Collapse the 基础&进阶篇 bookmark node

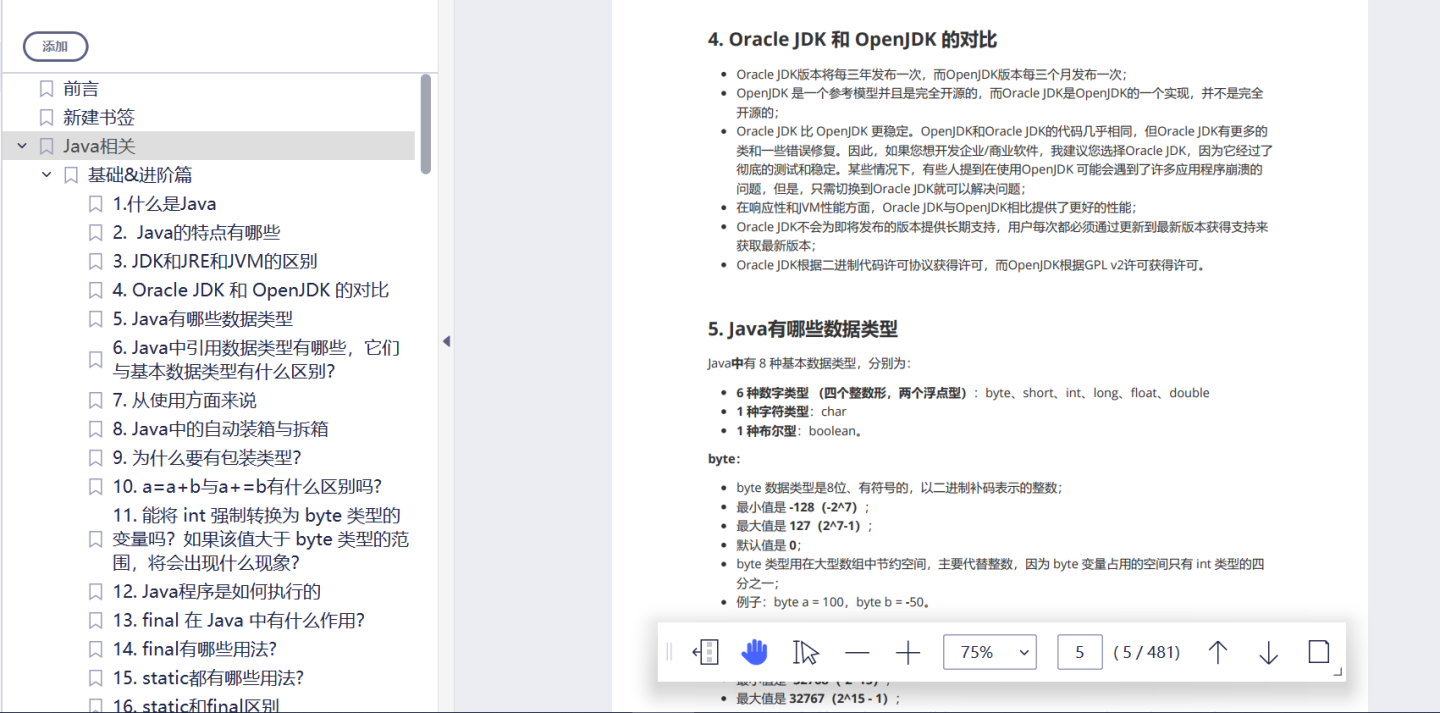click(x=46, y=174)
